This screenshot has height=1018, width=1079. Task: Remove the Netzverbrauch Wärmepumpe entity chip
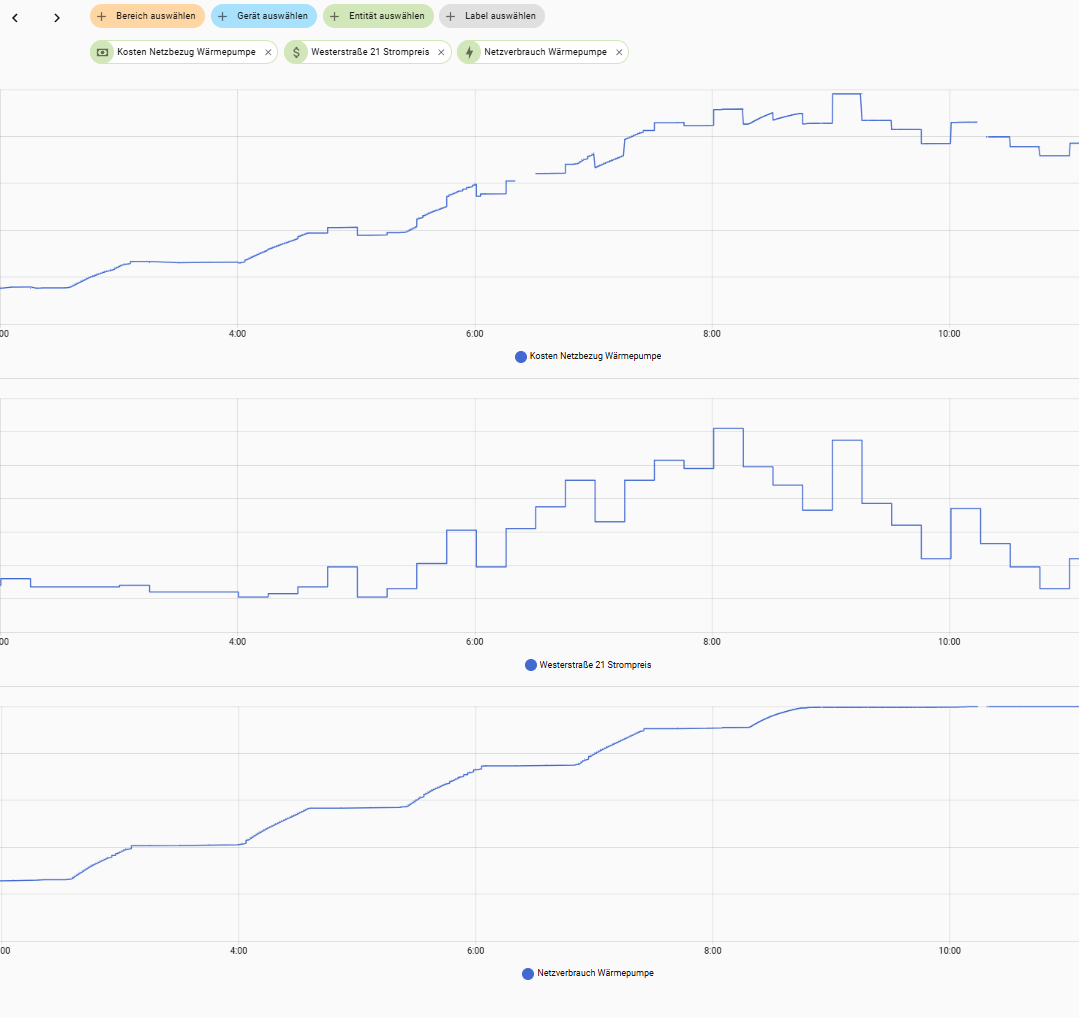pyautogui.click(x=619, y=52)
